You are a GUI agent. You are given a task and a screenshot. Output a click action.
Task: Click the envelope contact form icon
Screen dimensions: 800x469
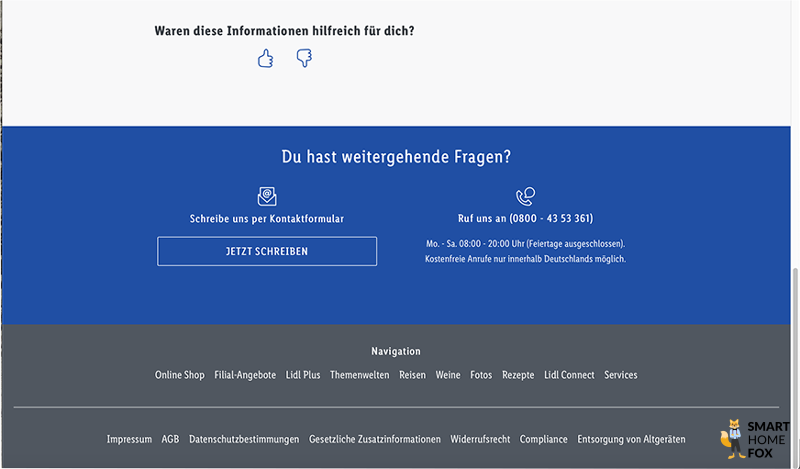coord(267,196)
